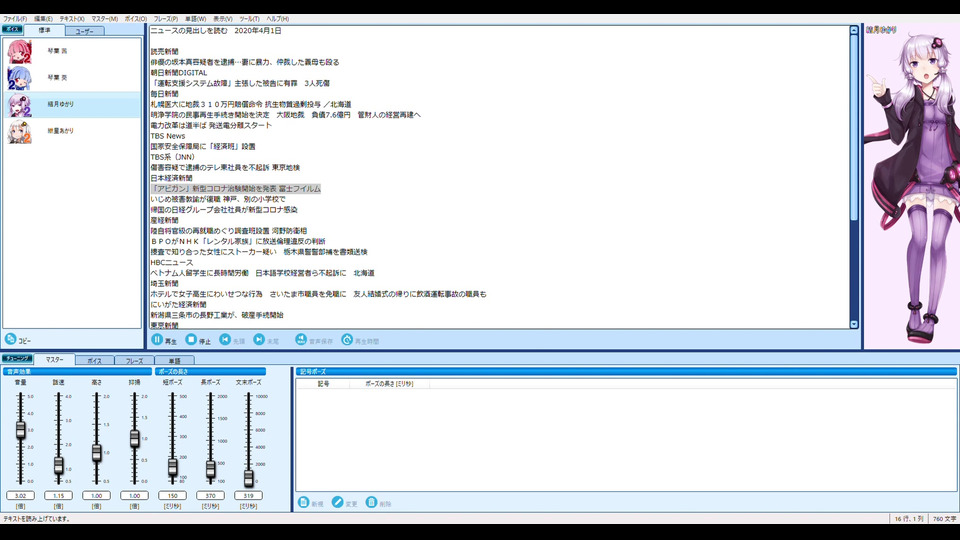960x540 pixels.
Task: Open the ツール(T) menu
Action: pos(249,19)
